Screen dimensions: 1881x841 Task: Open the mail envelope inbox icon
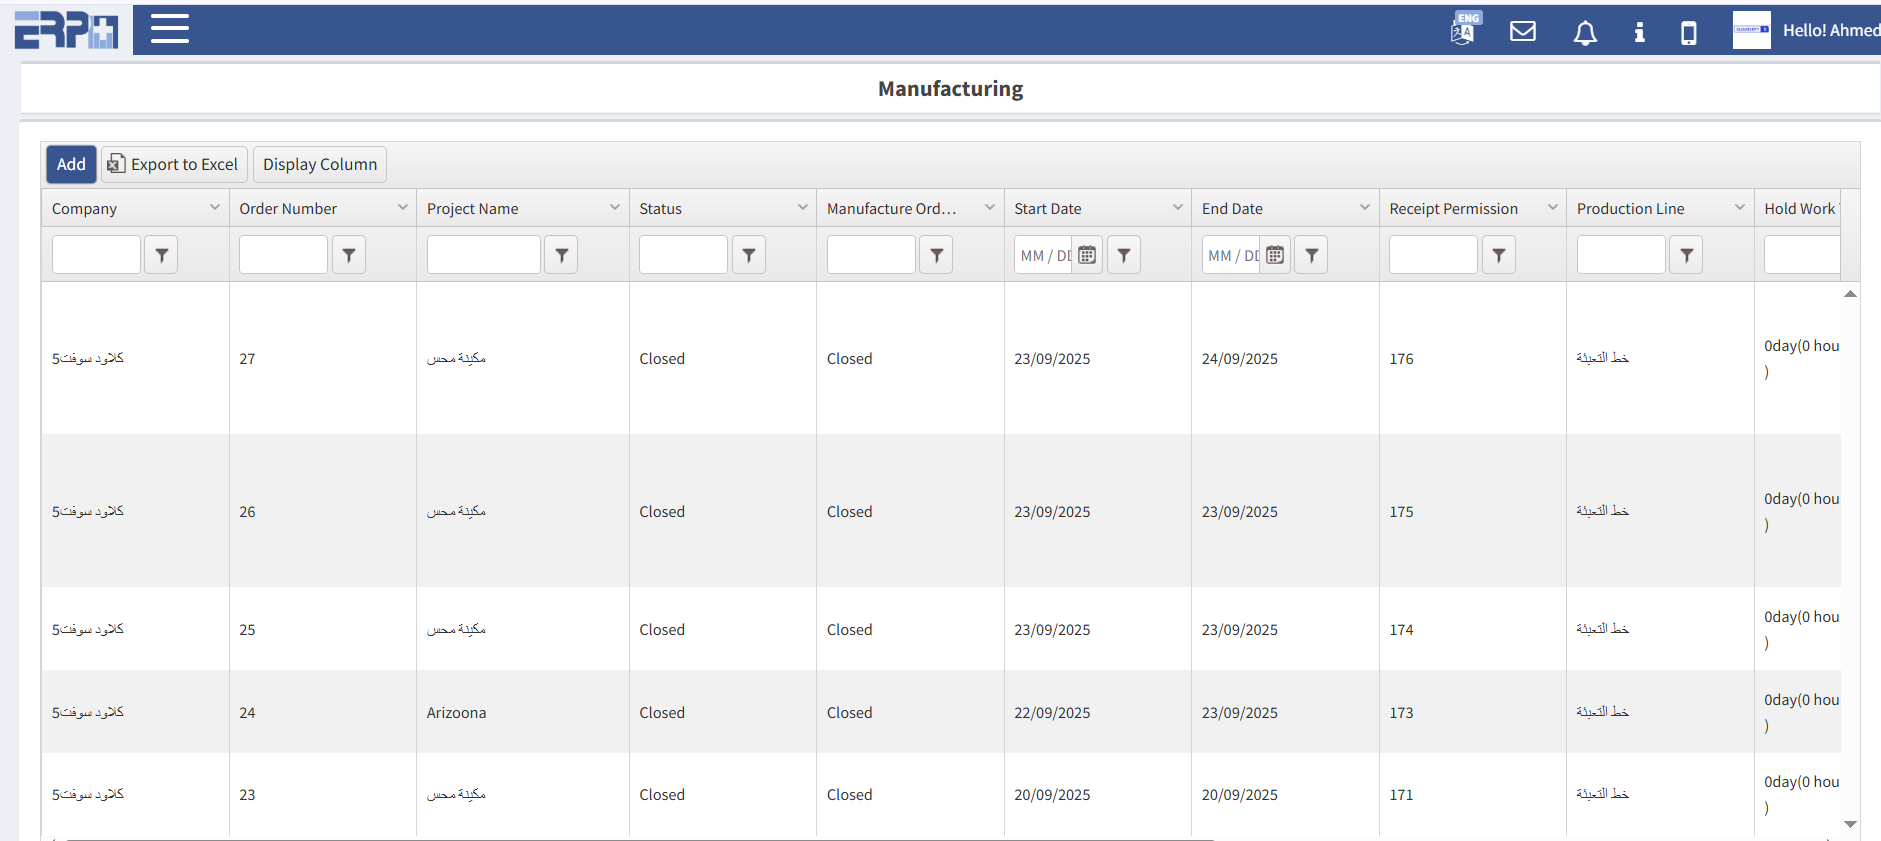click(1523, 31)
